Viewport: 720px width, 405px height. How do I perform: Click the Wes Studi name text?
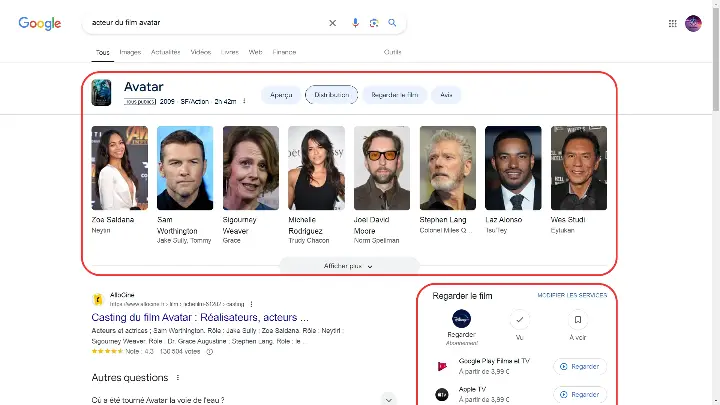coord(568,219)
